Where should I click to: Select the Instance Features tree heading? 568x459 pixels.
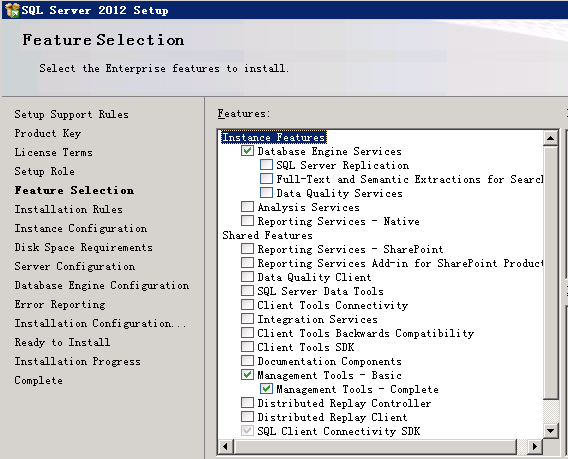click(x=274, y=137)
